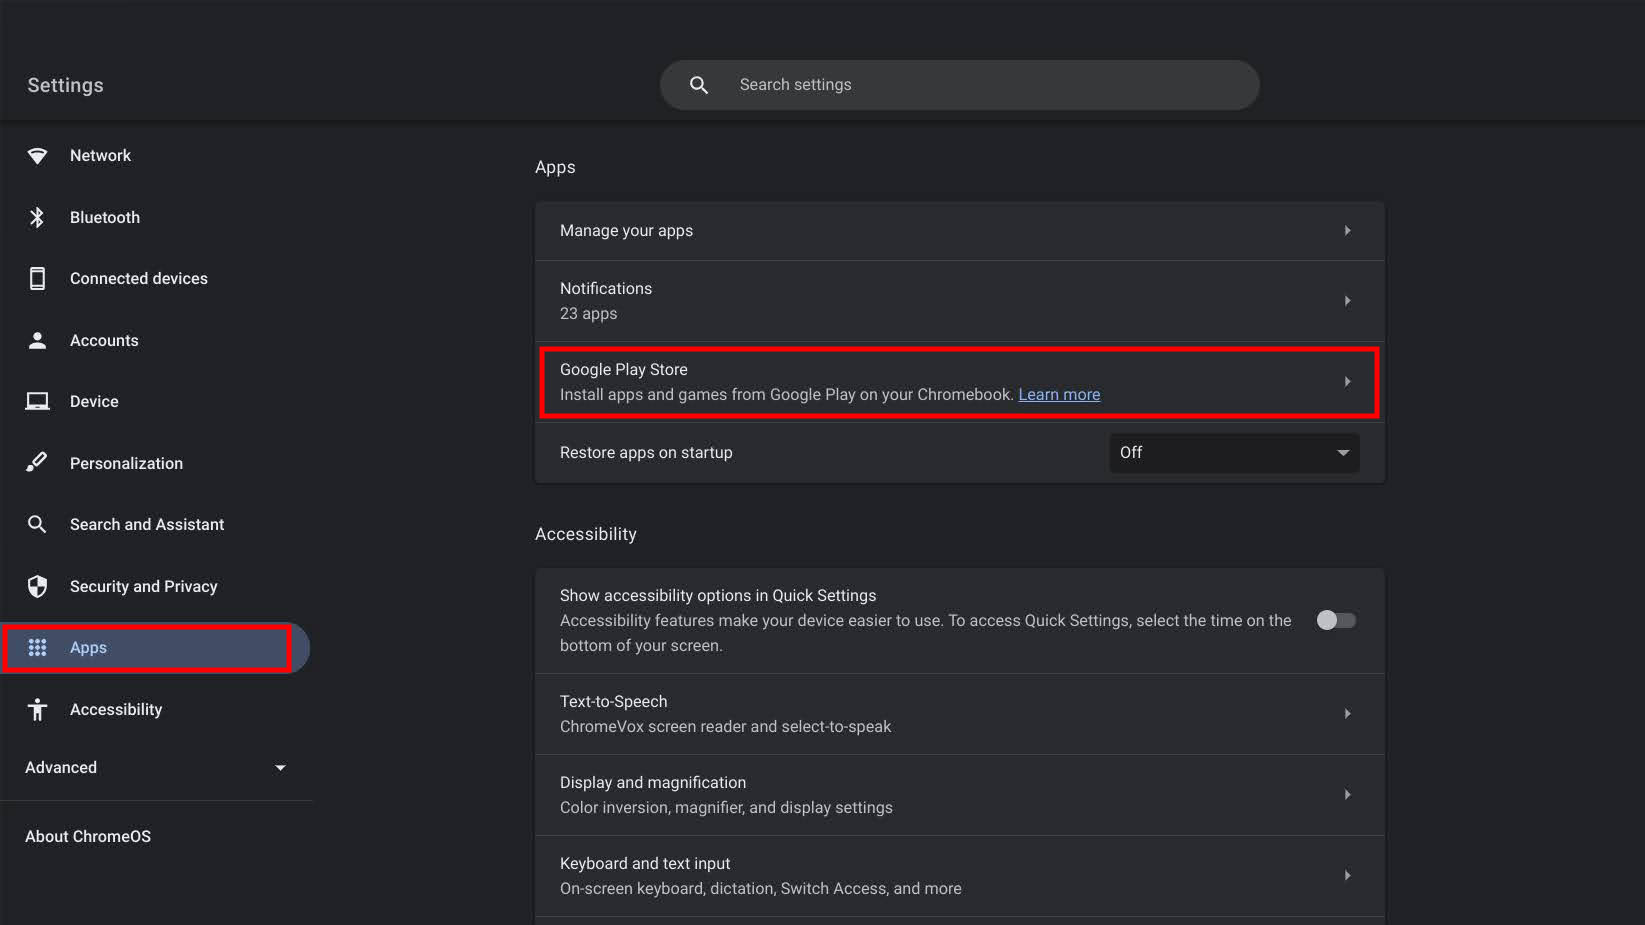Screen dimensions: 1645x925
Task: Click the Network wifi icon in sidebar
Action: pyautogui.click(x=37, y=156)
